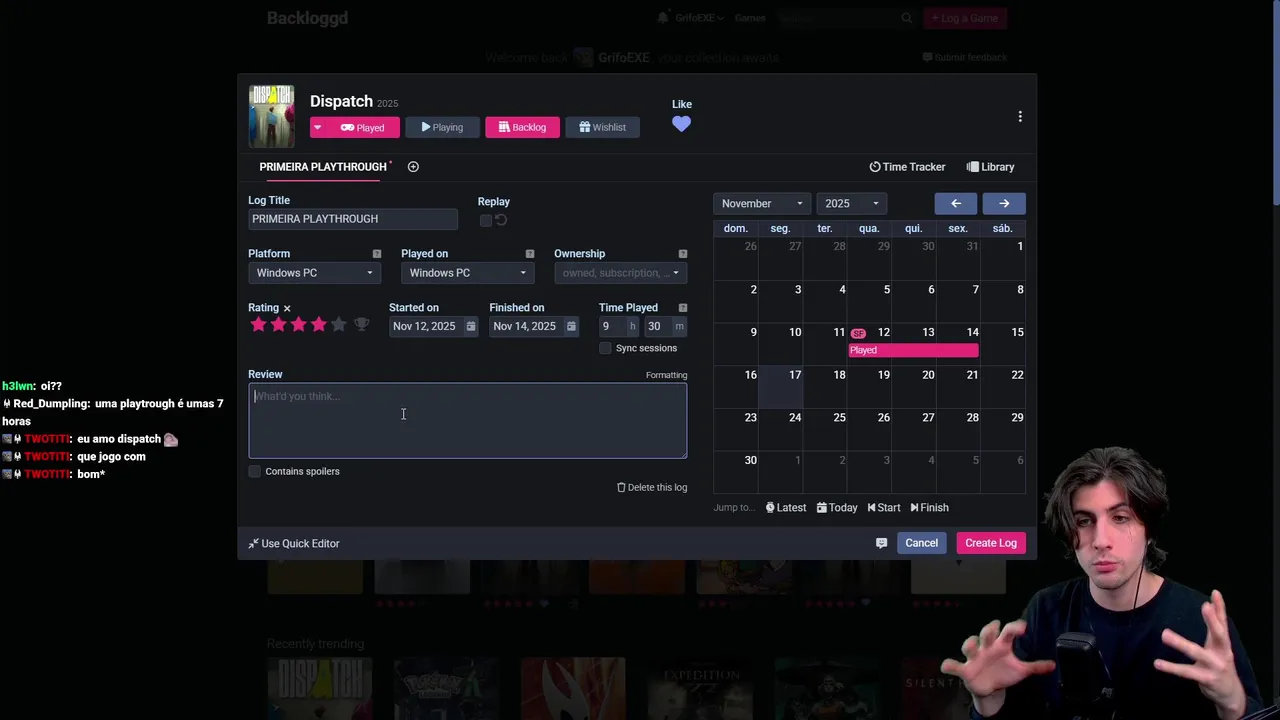Screen dimensions: 1280x720
Task: Click the hours played field
Action: (x=611, y=326)
